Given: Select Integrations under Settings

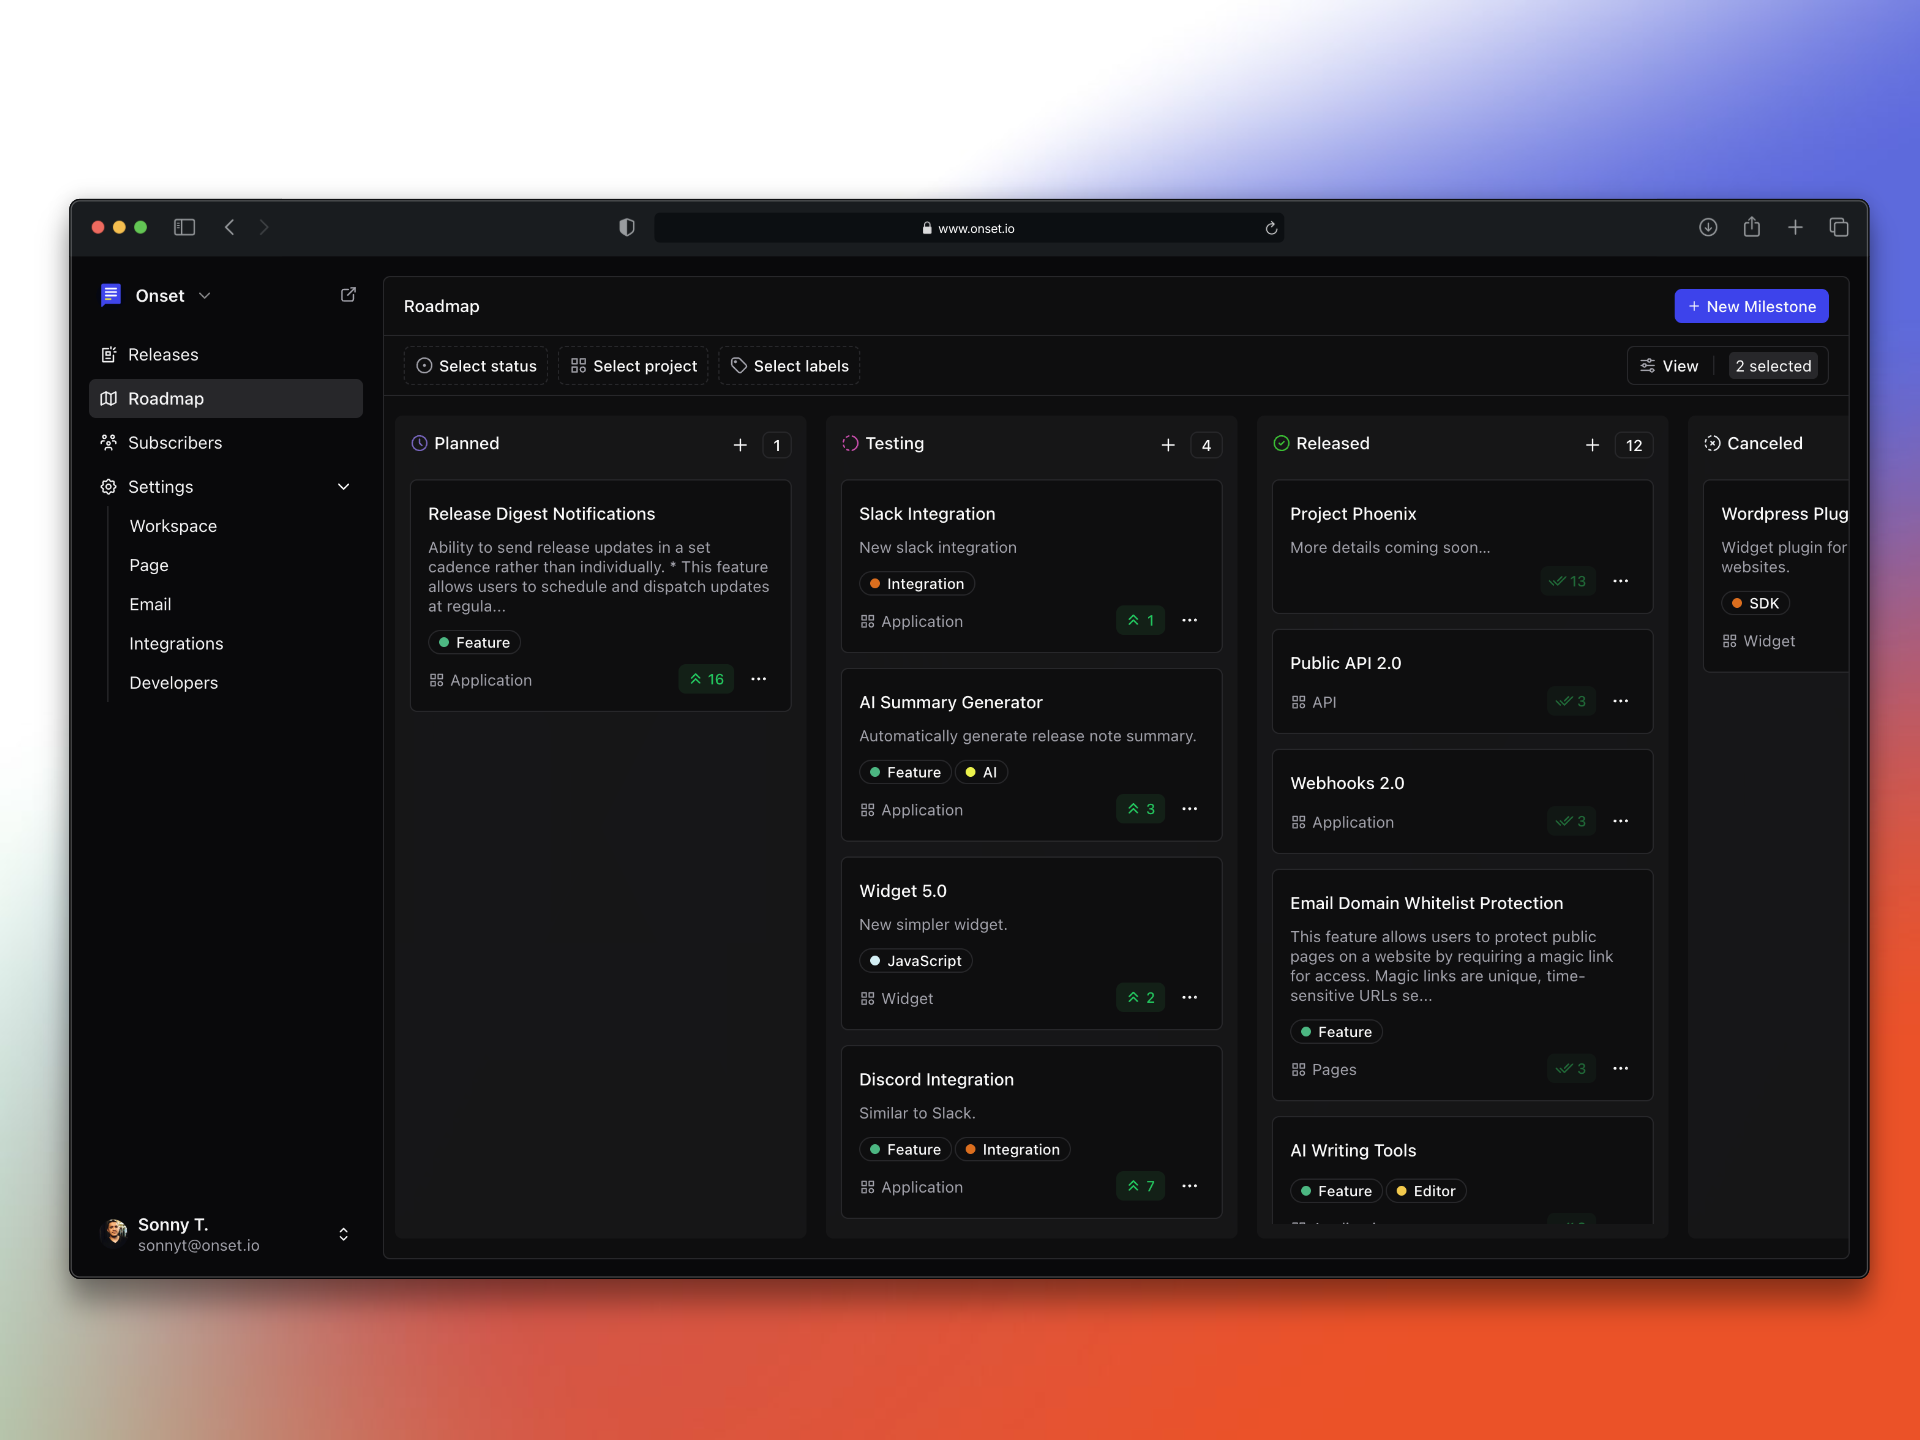Looking at the screenshot, I should (x=176, y=643).
